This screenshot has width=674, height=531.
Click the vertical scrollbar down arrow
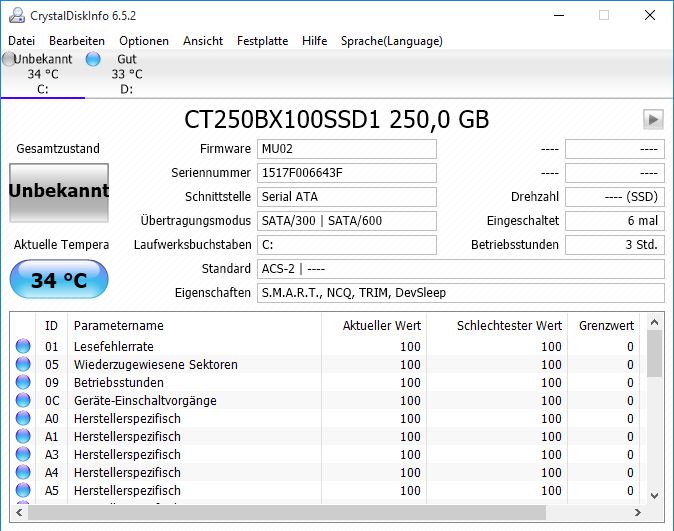pyautogui.click(x=654, y=496)
